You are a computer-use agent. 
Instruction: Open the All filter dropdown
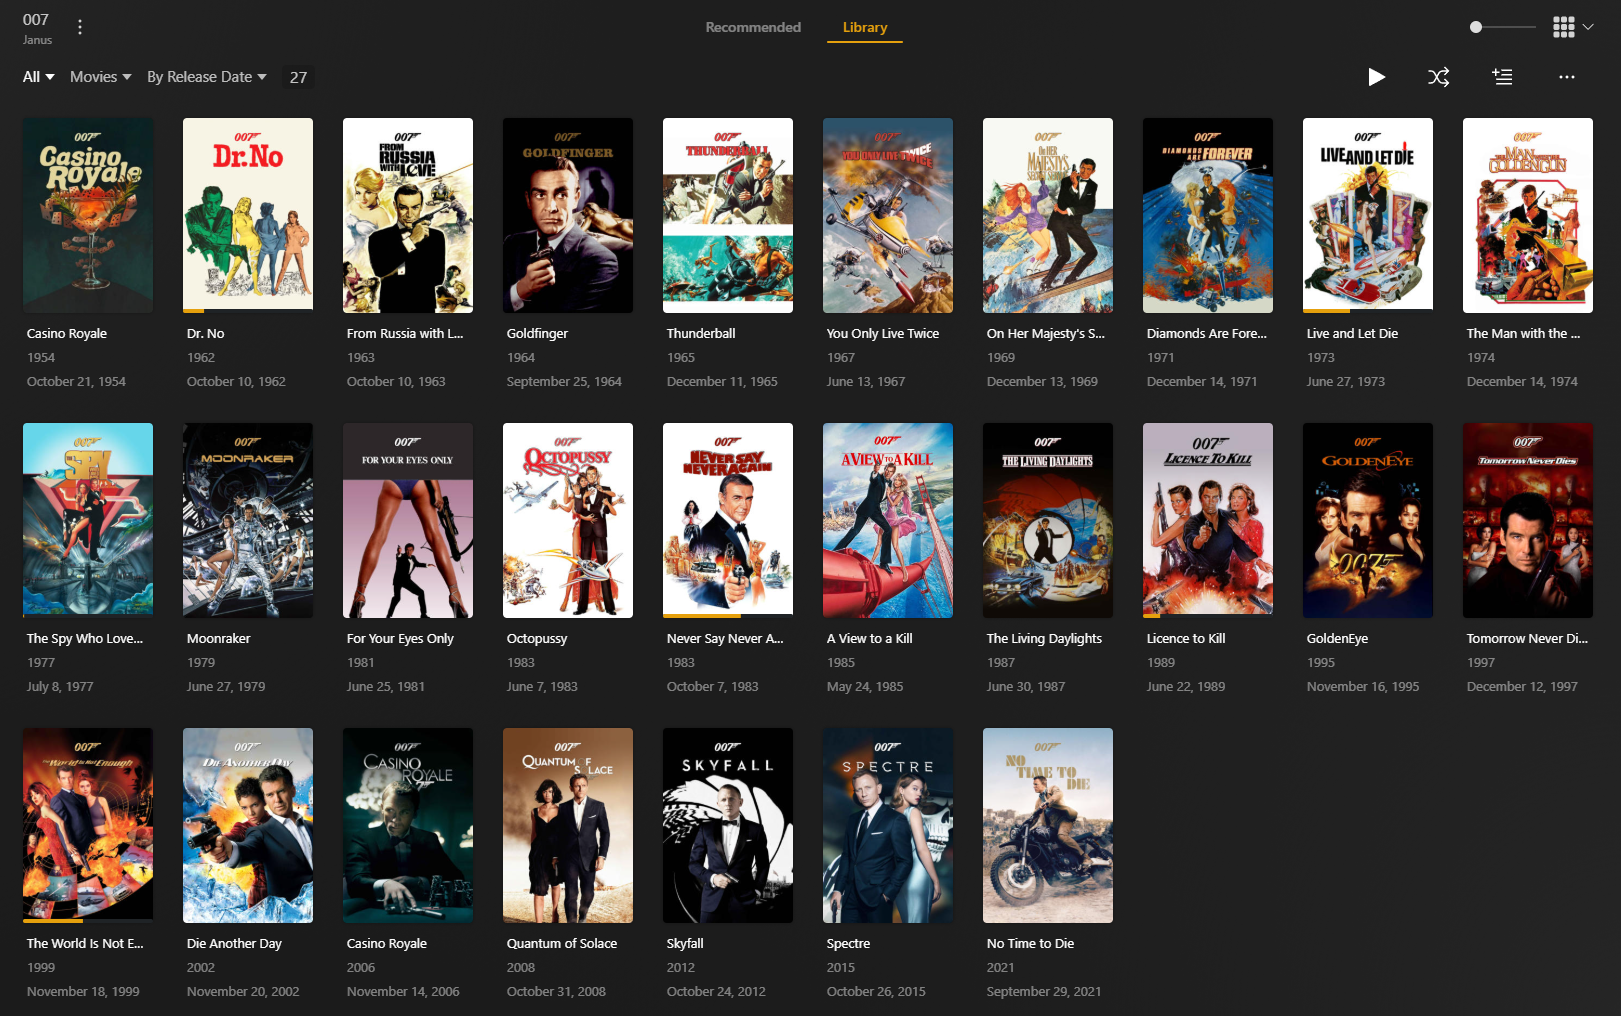39,77
